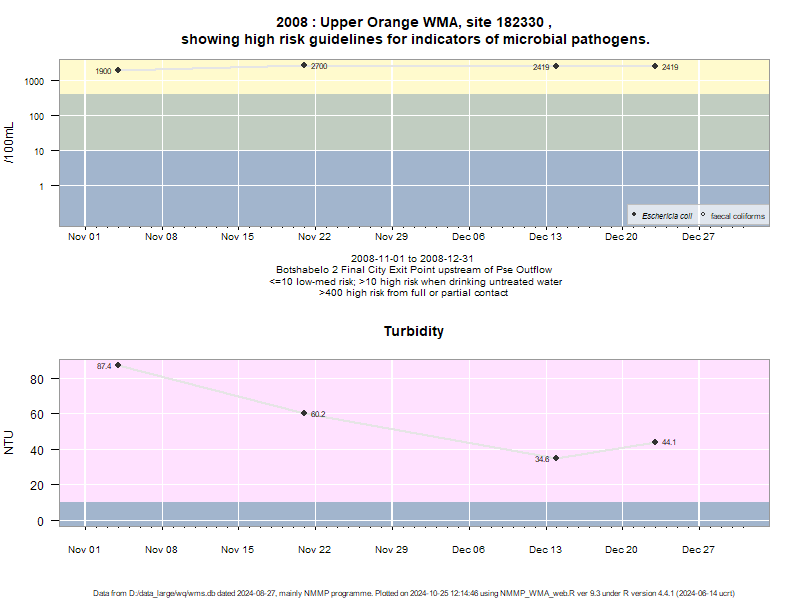Click the pink turbidity plot background
800x600 pixels.
point(414,431)
